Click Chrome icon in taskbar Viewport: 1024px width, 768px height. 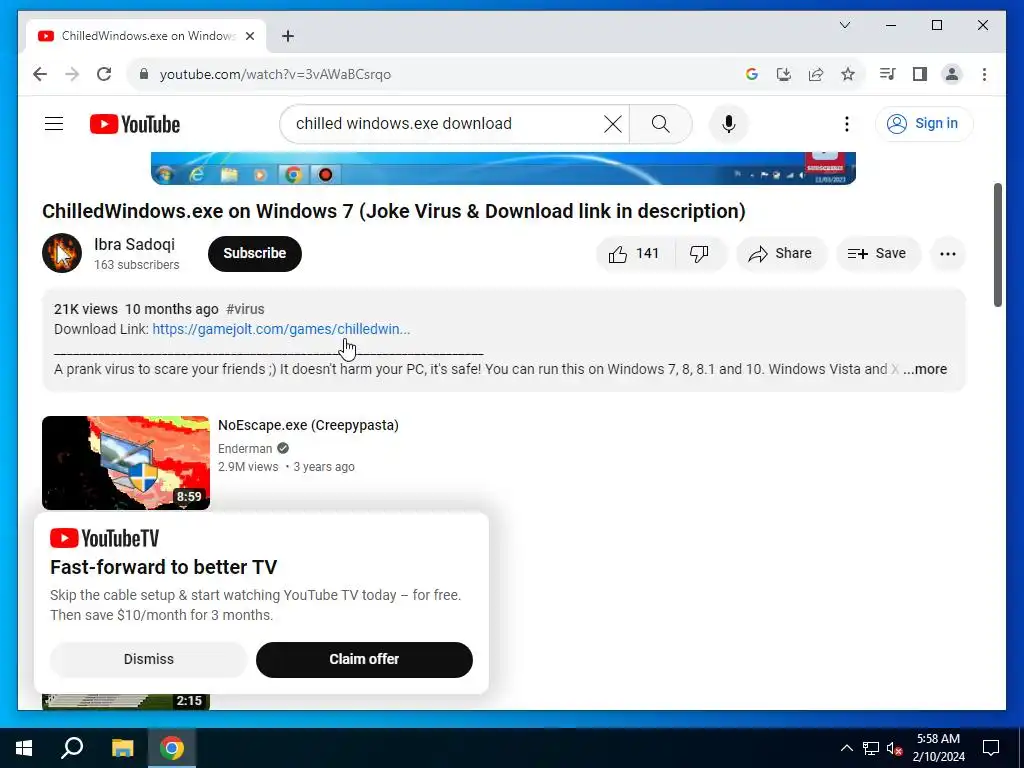pyautogui.click(x=172, y=748)
